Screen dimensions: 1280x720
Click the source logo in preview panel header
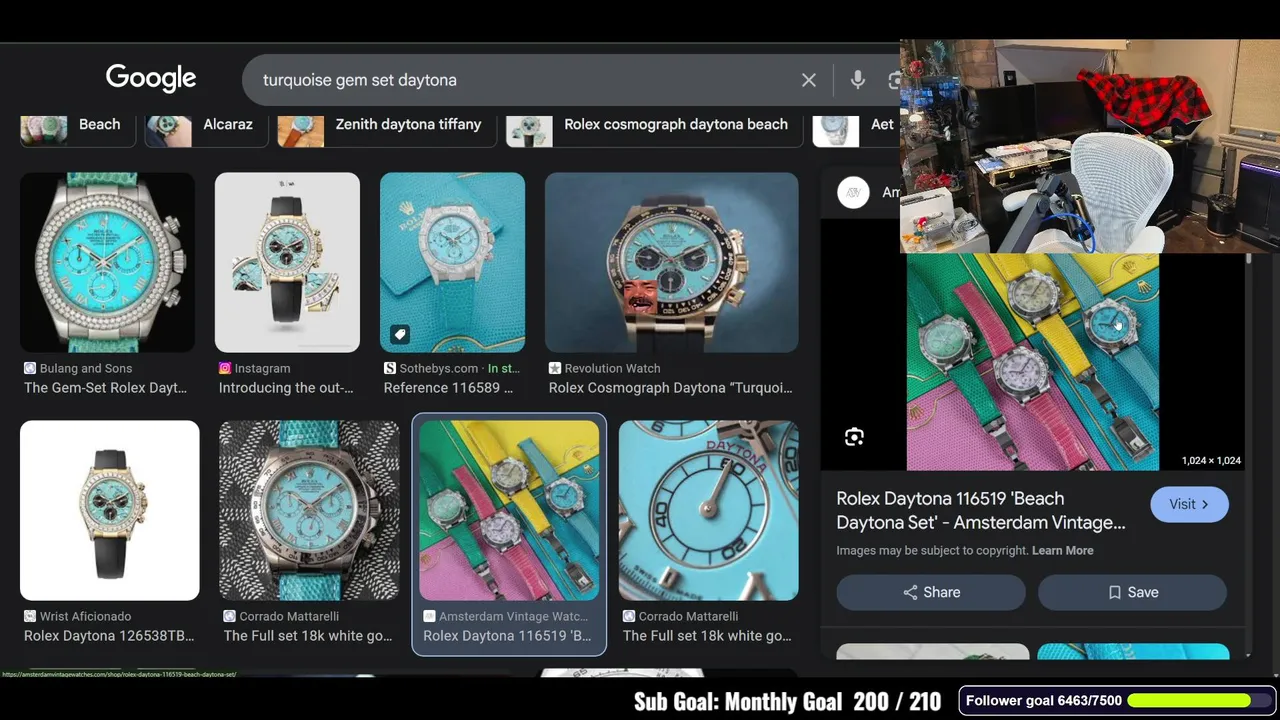pyautogui.click(x=853, y=193)
